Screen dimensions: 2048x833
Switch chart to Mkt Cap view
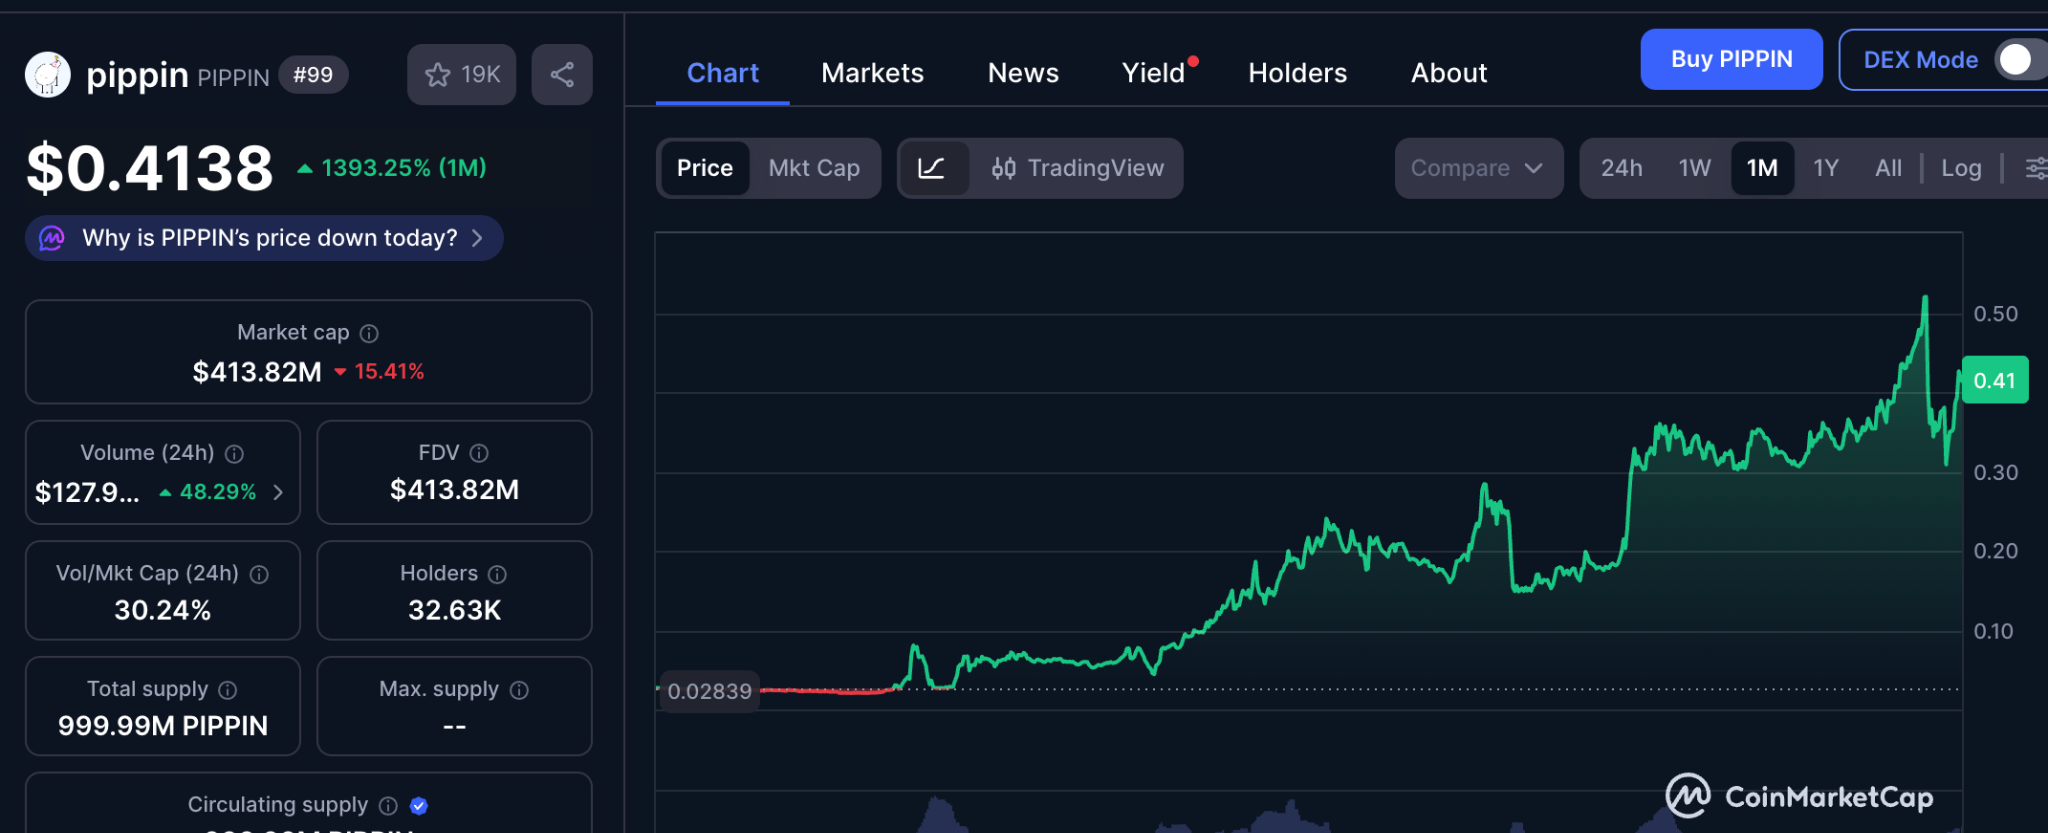coord(814,168)
